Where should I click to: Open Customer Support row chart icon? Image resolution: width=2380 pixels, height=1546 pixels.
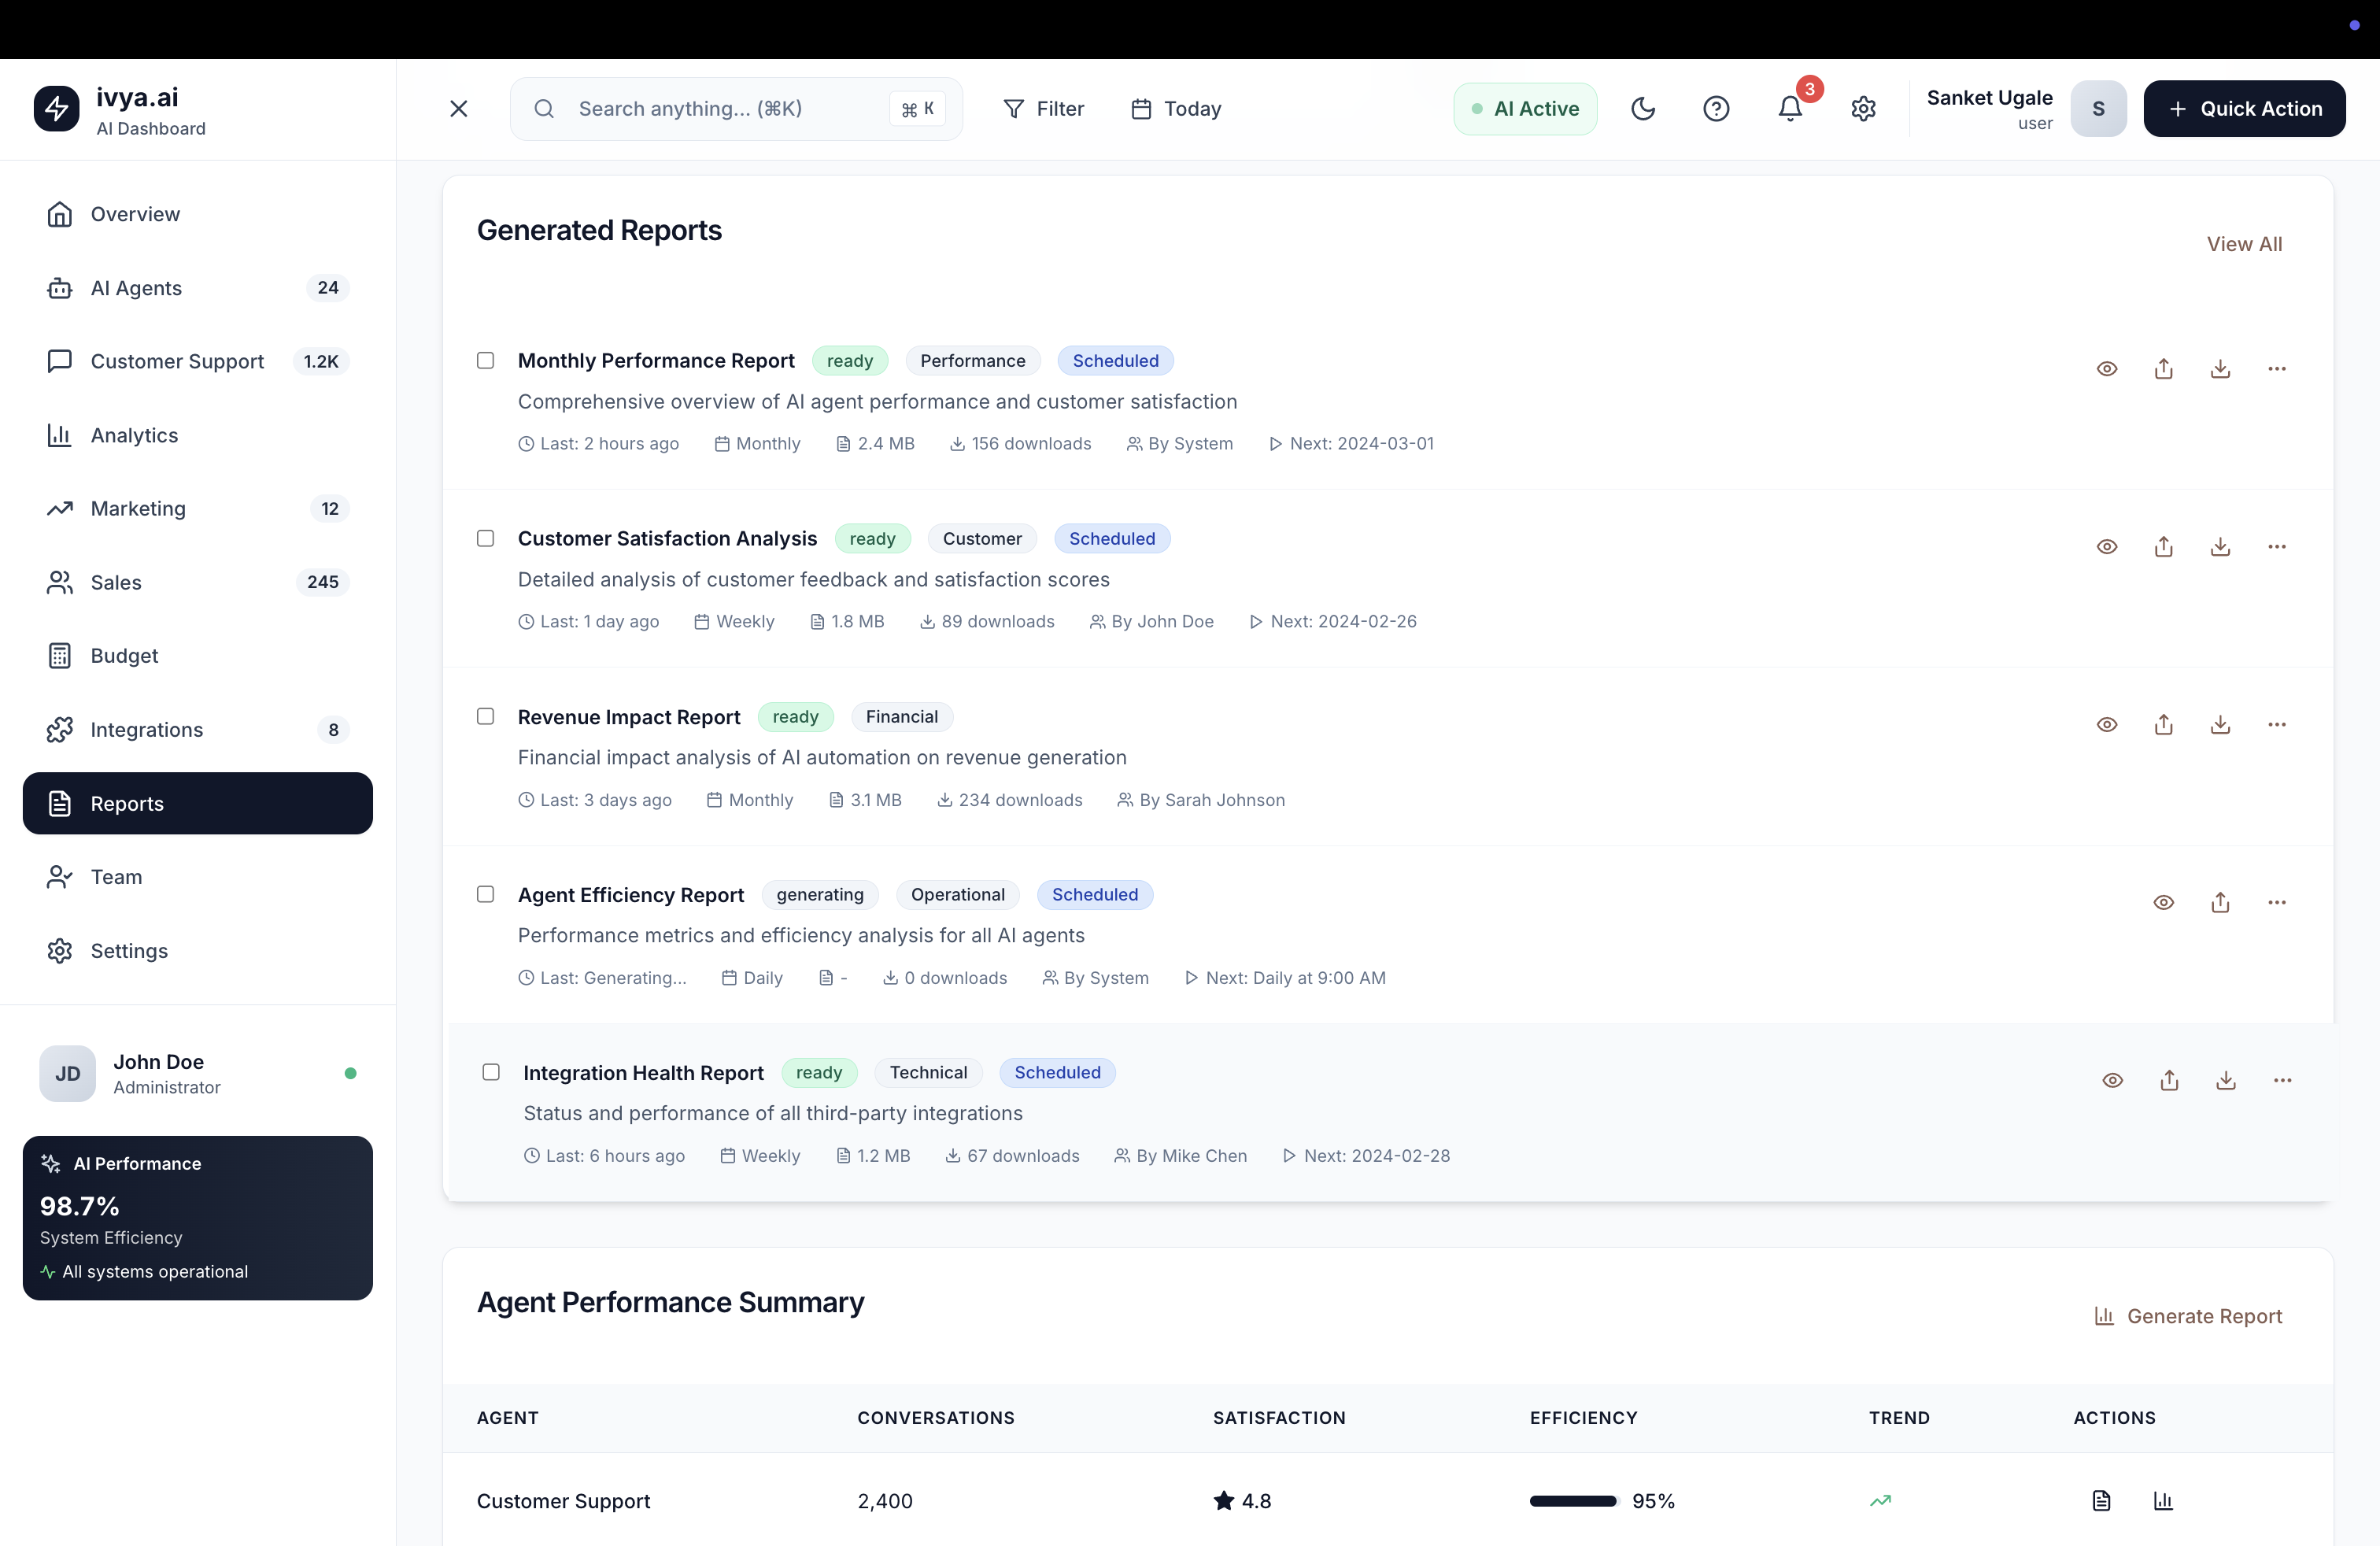coord(2163,1501)
